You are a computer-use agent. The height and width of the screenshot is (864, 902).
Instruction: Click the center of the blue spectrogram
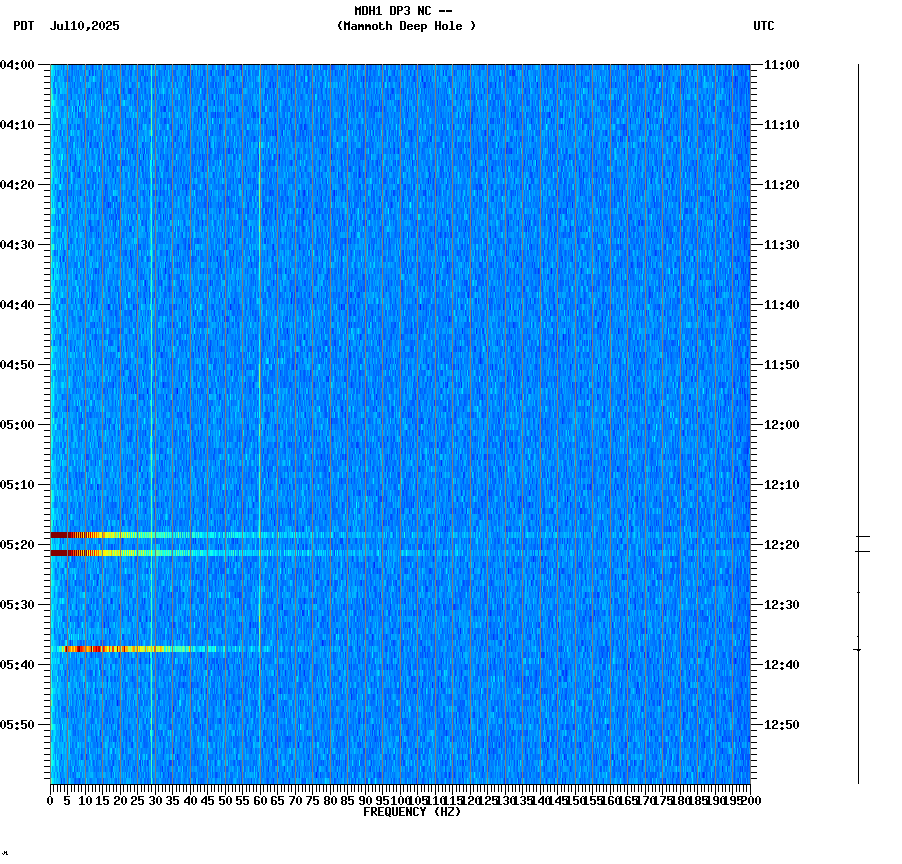pyautogui.click(x=400, y=425)
